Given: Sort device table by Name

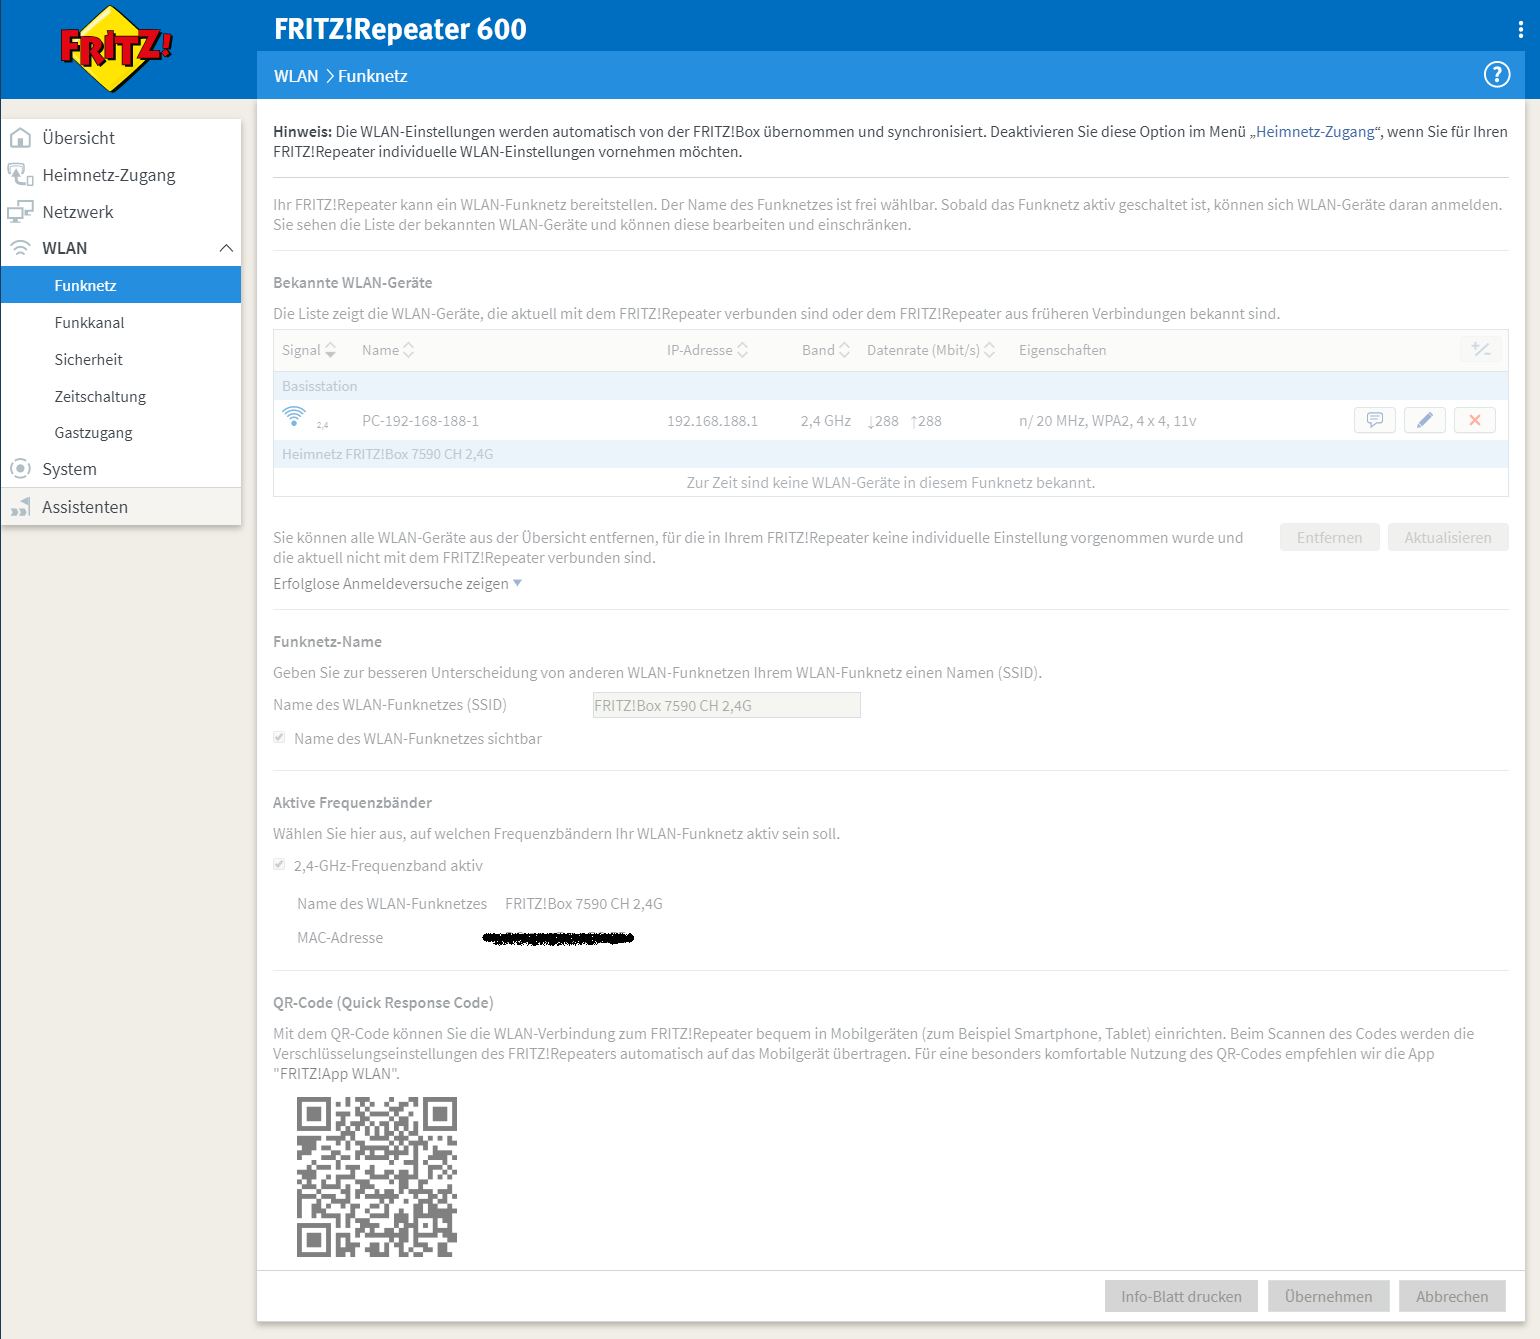Looking at the screenshot, I should [x=388, y=350].
